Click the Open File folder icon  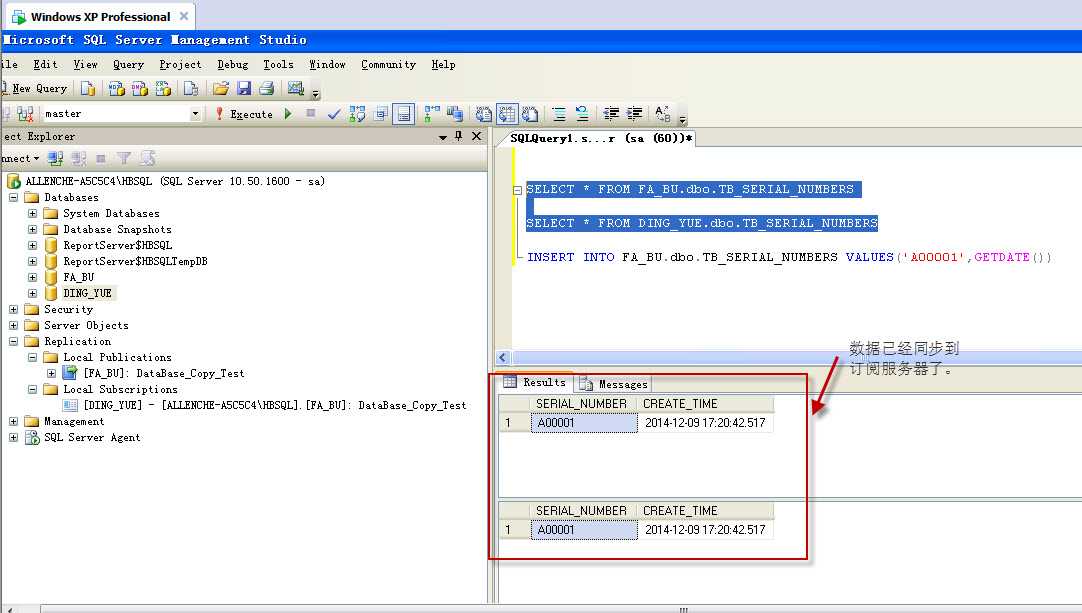221,88
